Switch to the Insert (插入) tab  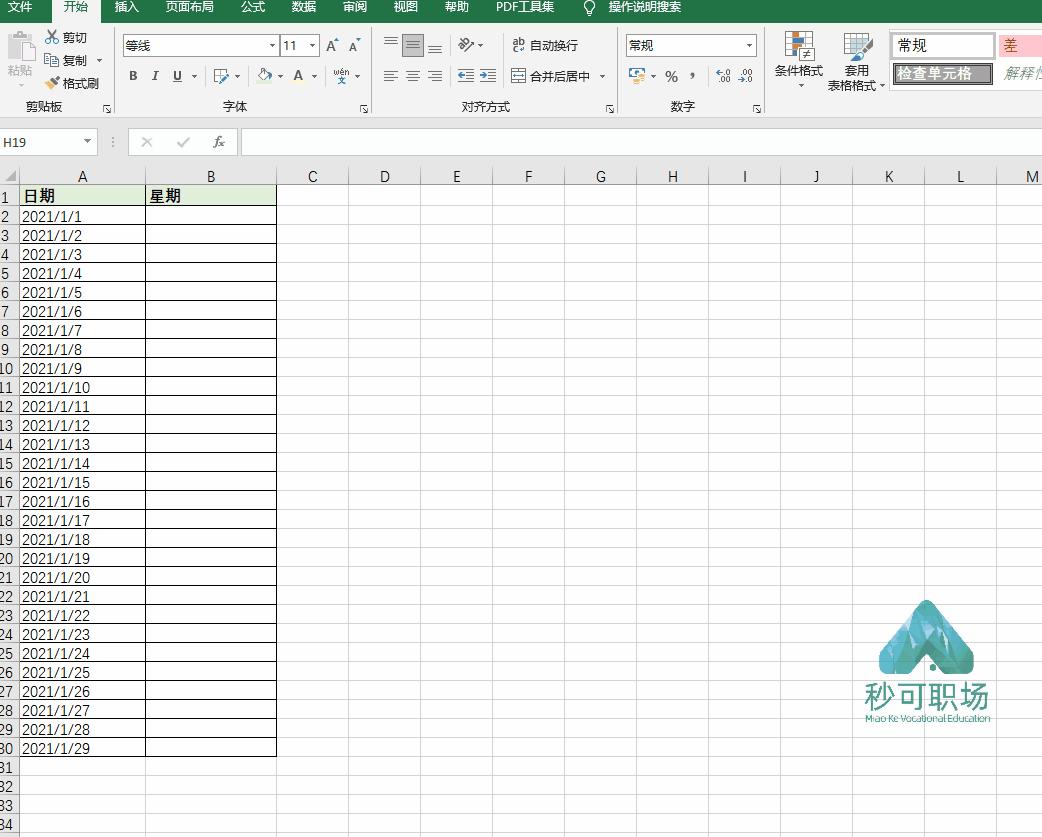(127, 7)
